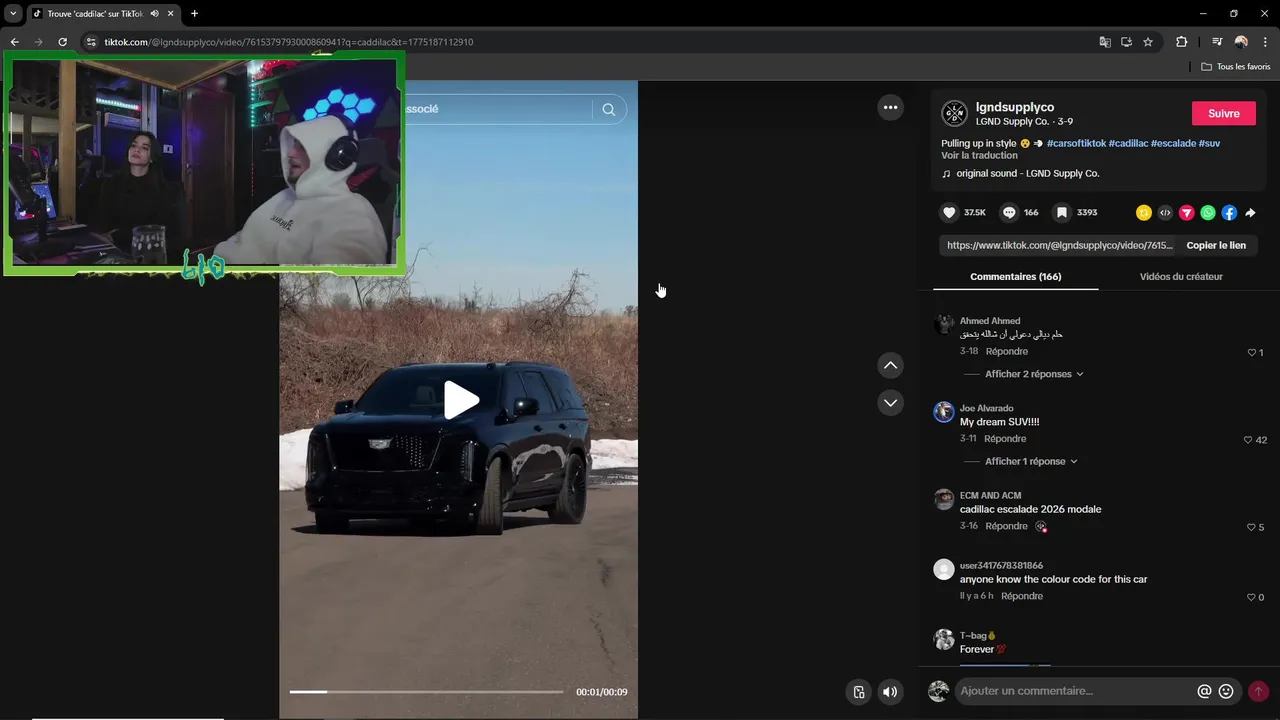Follow lgndsupplyco with Suivre button
This screenshot has height=720, width=1280.
(1223, 113)
